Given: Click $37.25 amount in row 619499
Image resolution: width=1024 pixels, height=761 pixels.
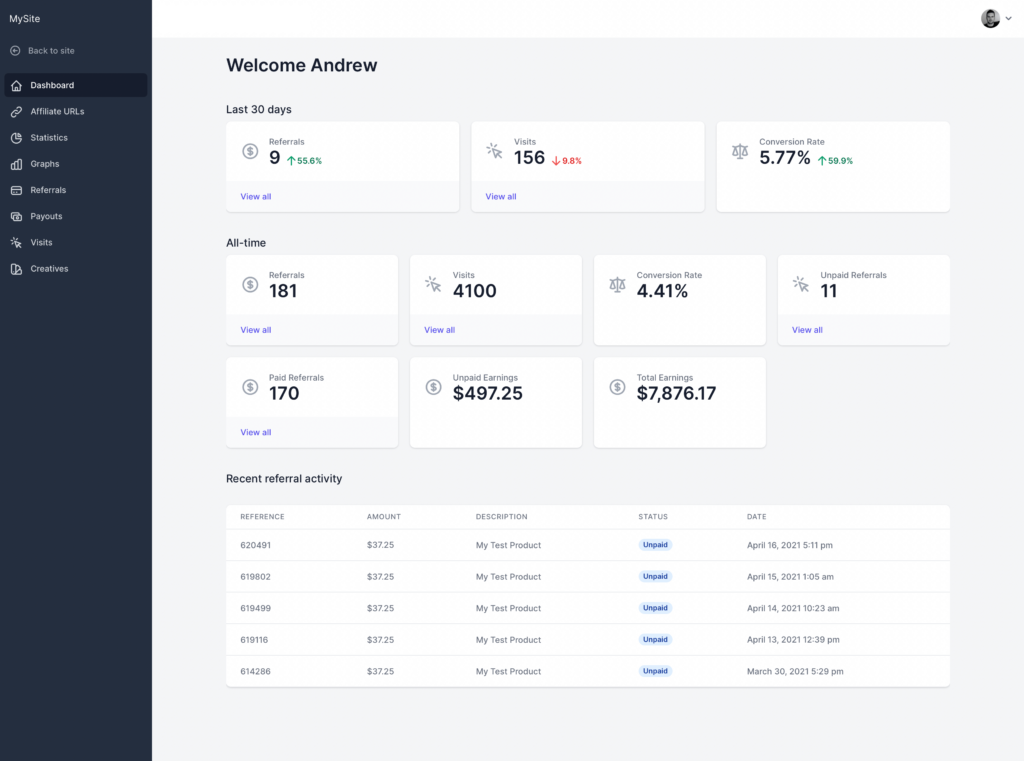Looking at the screenshot, I should [381, 608].
